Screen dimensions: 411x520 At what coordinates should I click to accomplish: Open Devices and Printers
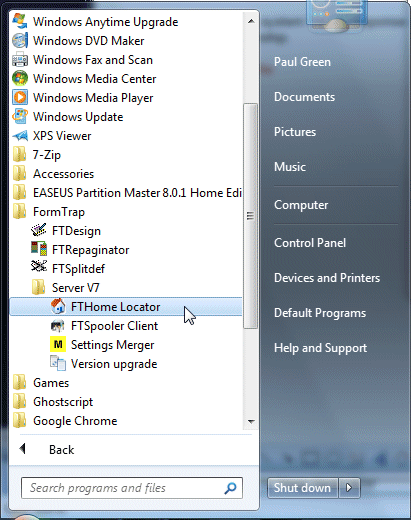click(327, 278)
